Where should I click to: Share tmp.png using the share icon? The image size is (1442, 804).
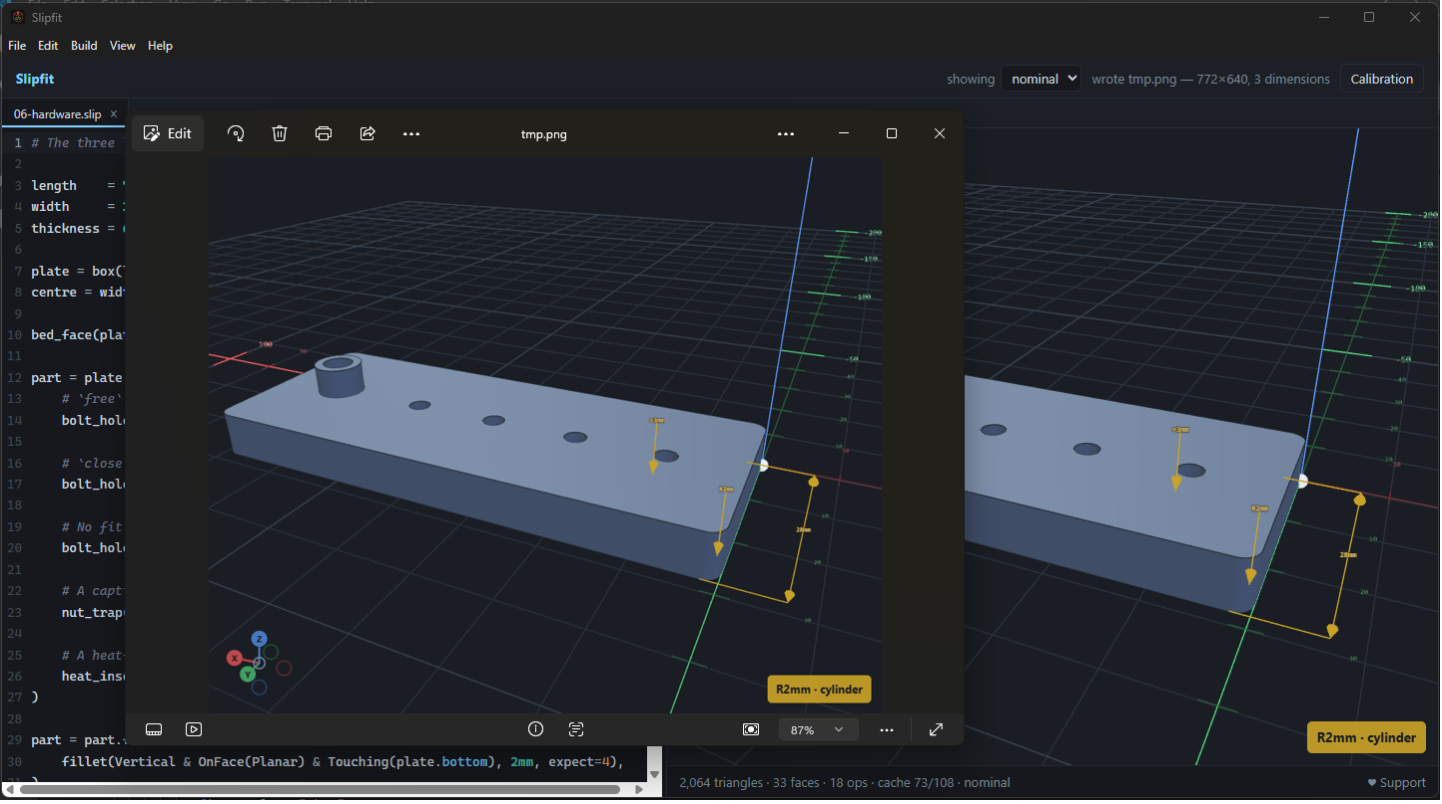(x=367, y=133)
